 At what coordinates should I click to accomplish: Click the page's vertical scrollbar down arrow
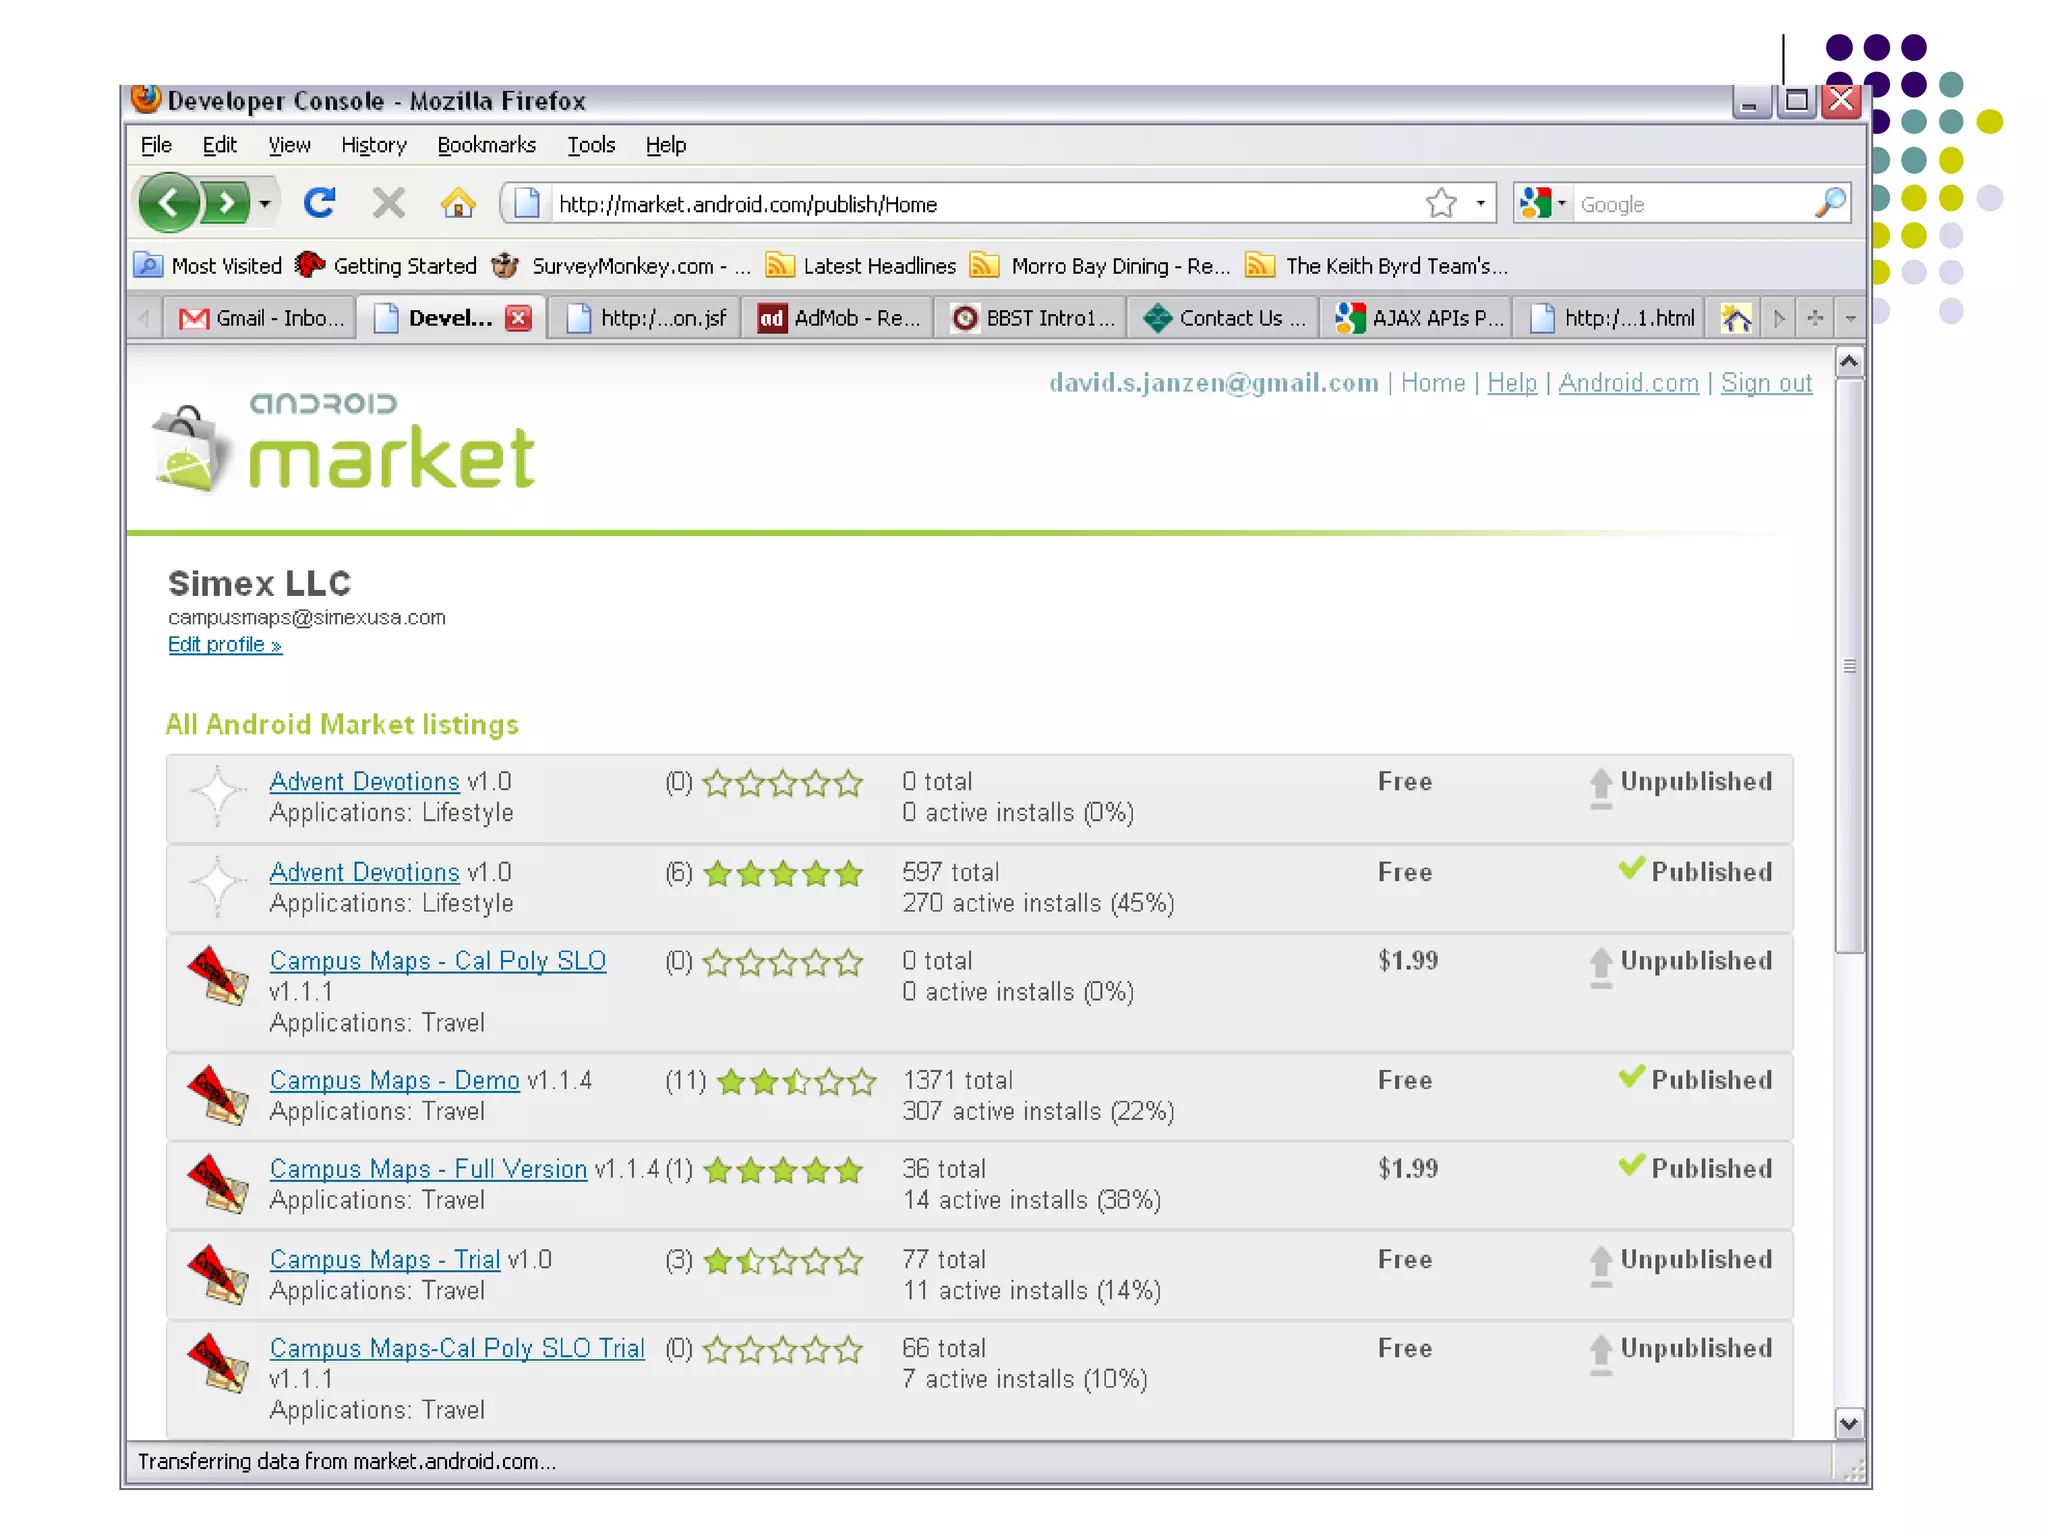pyautogui.click(x=1849, y=1422)
